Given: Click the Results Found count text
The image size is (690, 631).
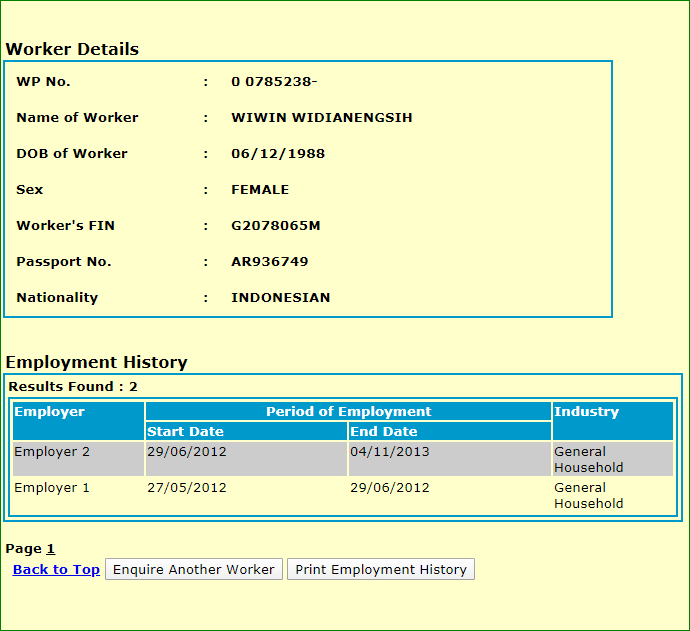Looking at the screenshot, I should pos(73,386).
